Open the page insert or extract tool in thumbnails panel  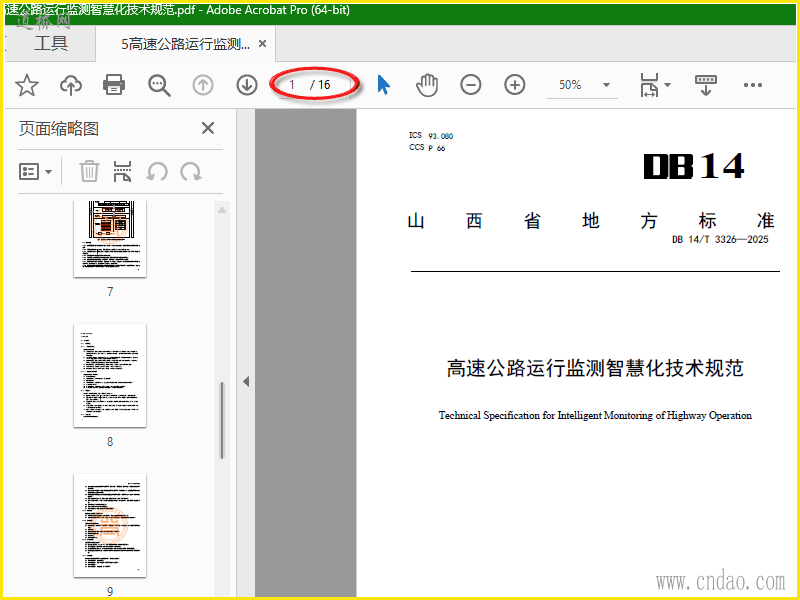coord(122,171)
